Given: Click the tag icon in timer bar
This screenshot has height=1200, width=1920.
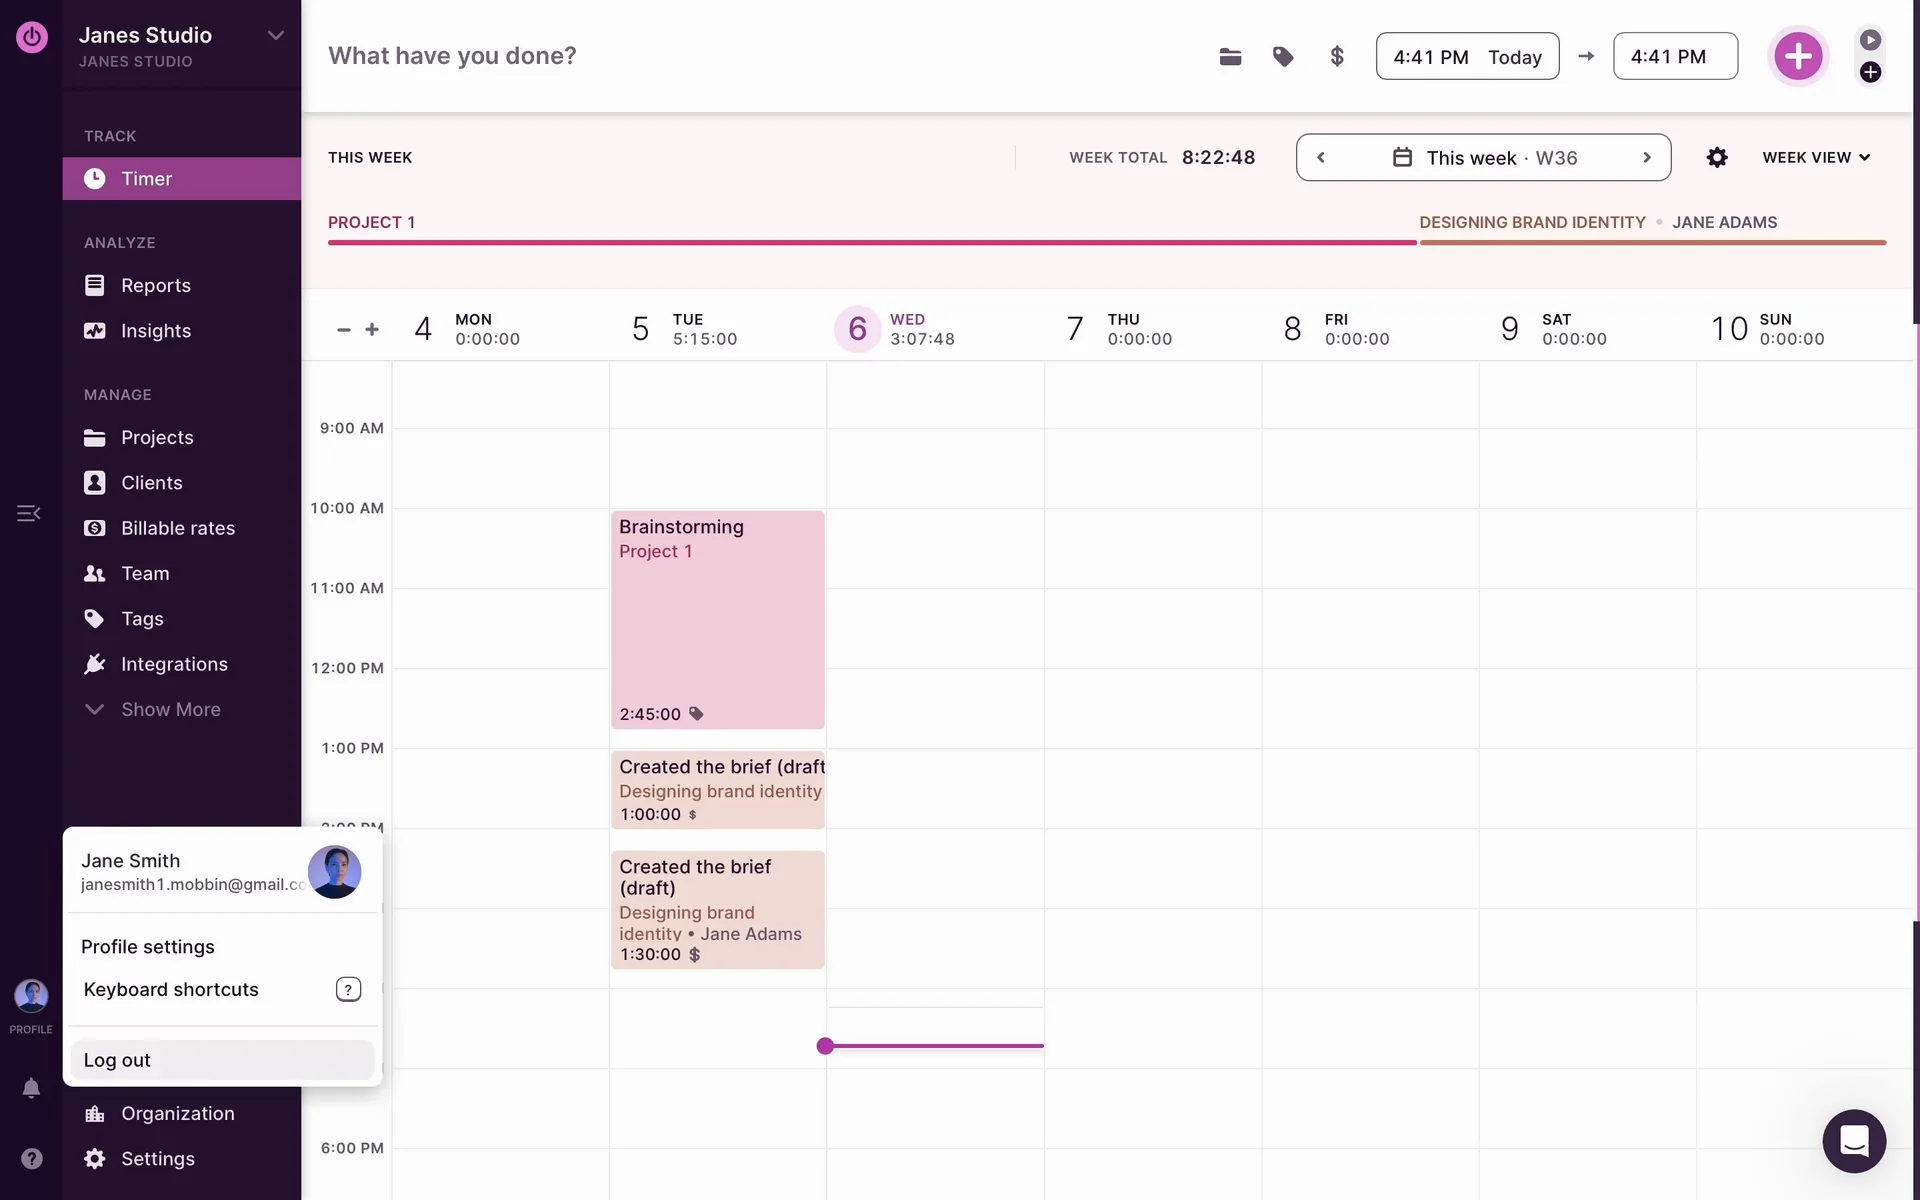Looking at the screenshot, I should 1283,57.
